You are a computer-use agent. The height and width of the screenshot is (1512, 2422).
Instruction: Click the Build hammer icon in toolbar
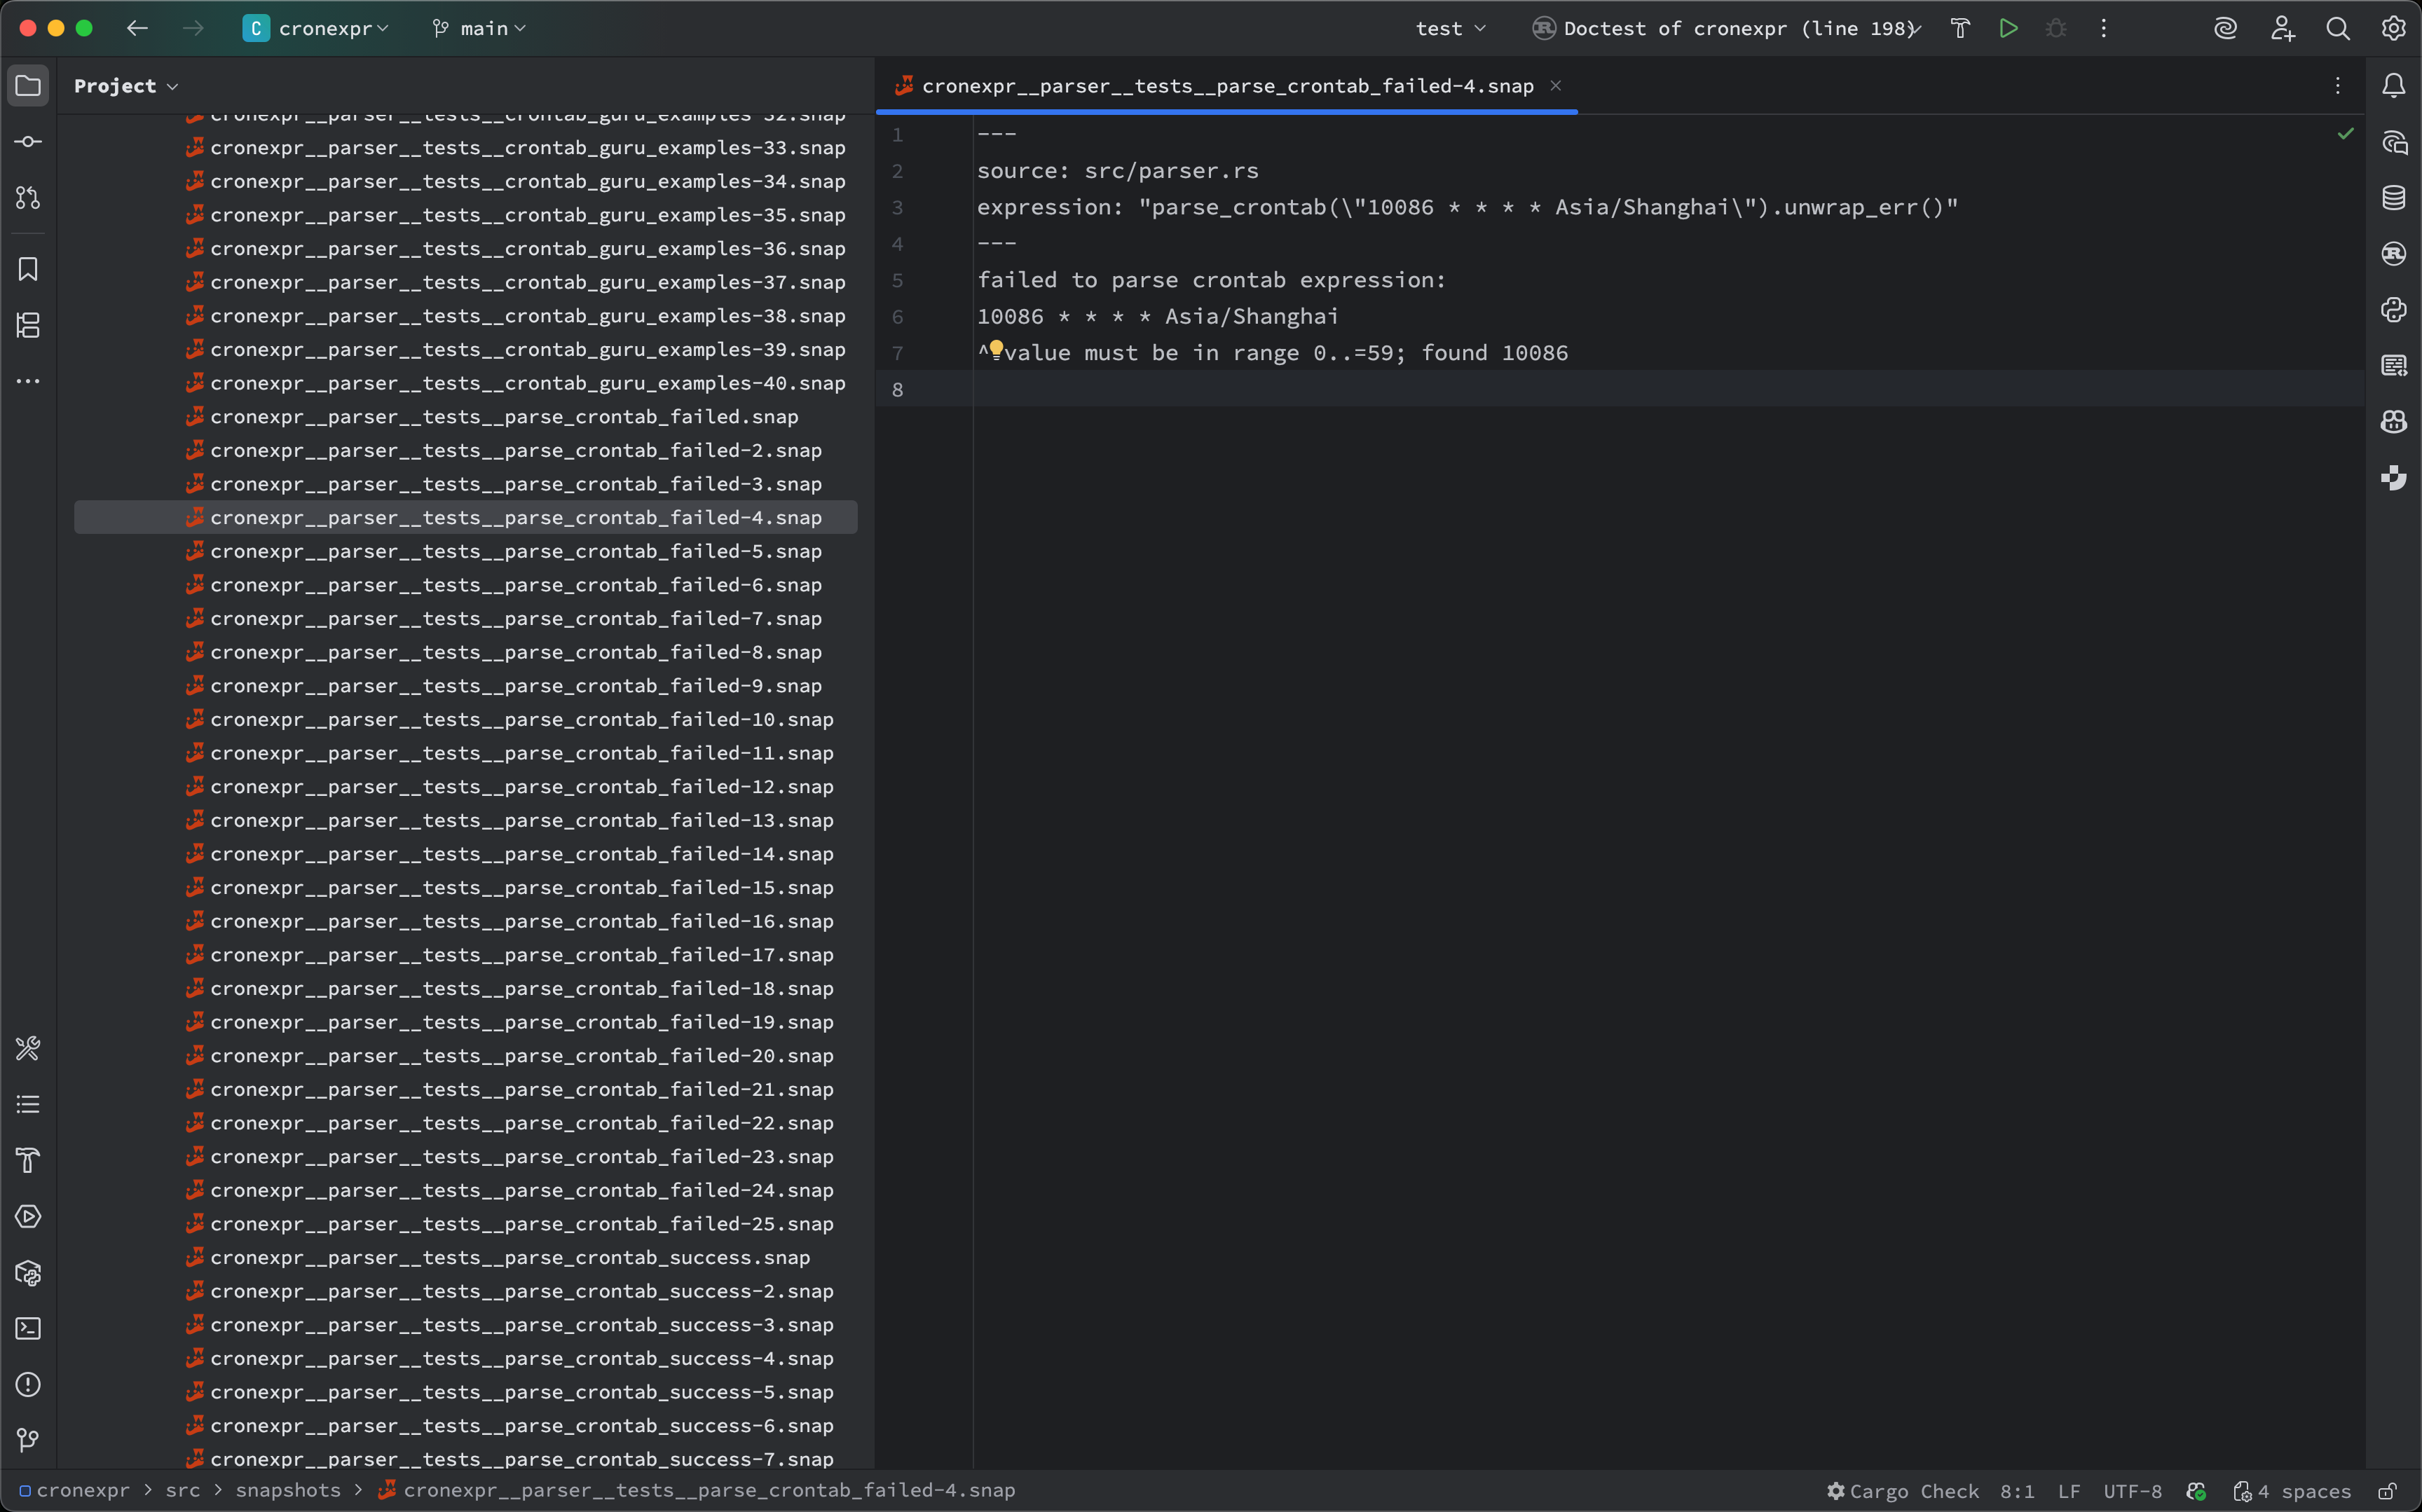tap(1960, 28)
